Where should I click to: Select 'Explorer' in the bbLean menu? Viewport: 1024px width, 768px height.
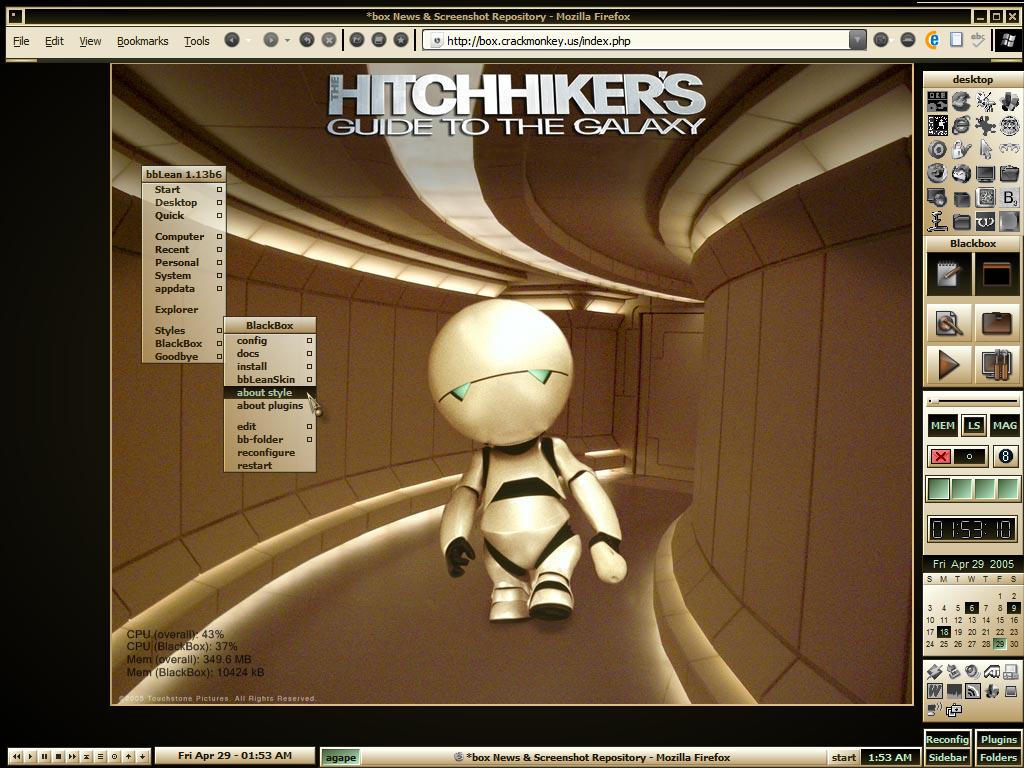point(184,310)
